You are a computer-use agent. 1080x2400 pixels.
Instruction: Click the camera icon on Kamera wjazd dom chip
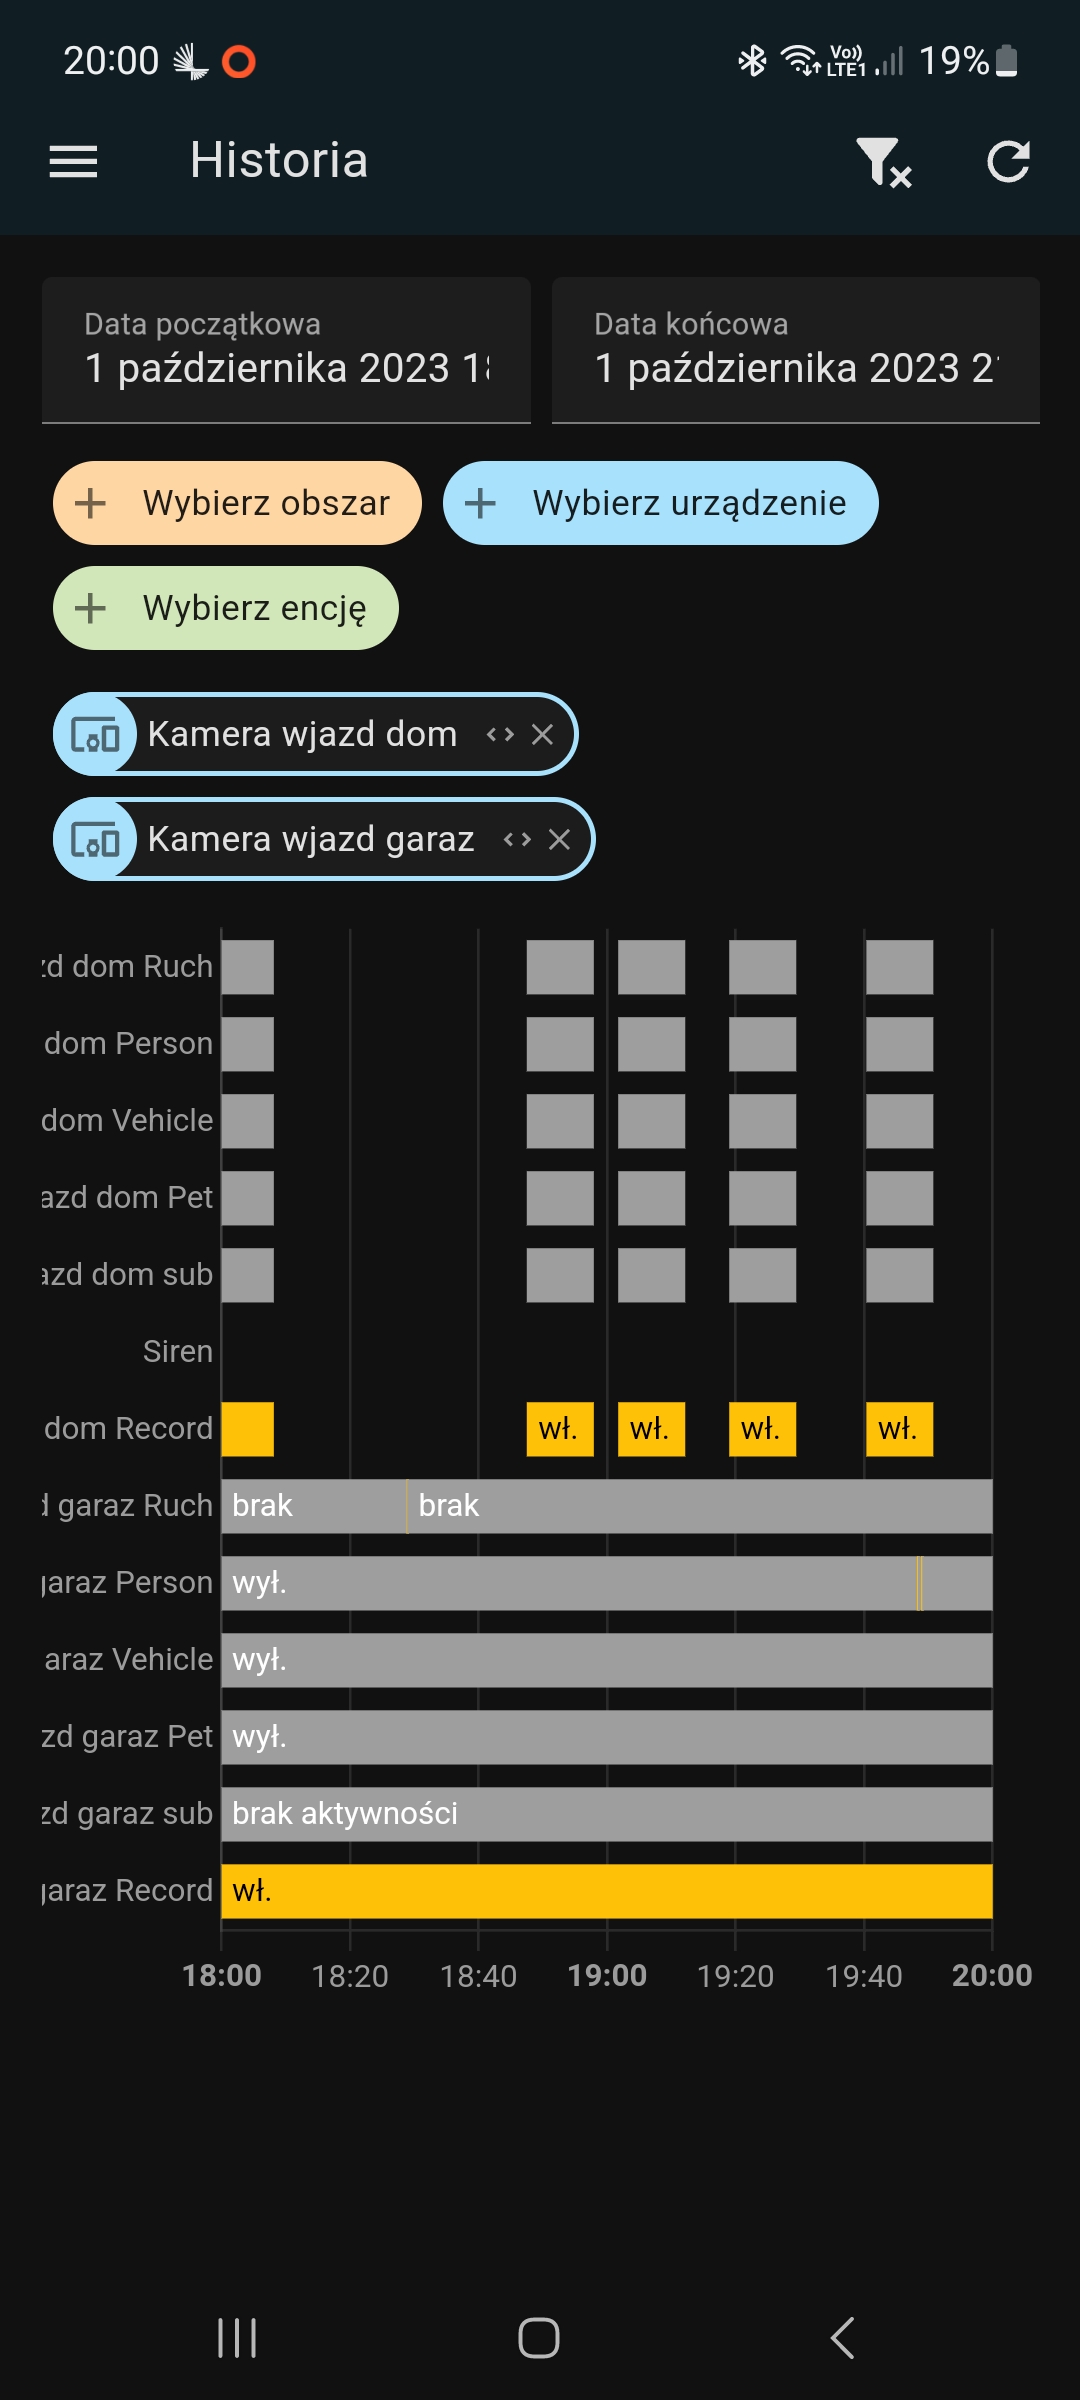(96, 733)
